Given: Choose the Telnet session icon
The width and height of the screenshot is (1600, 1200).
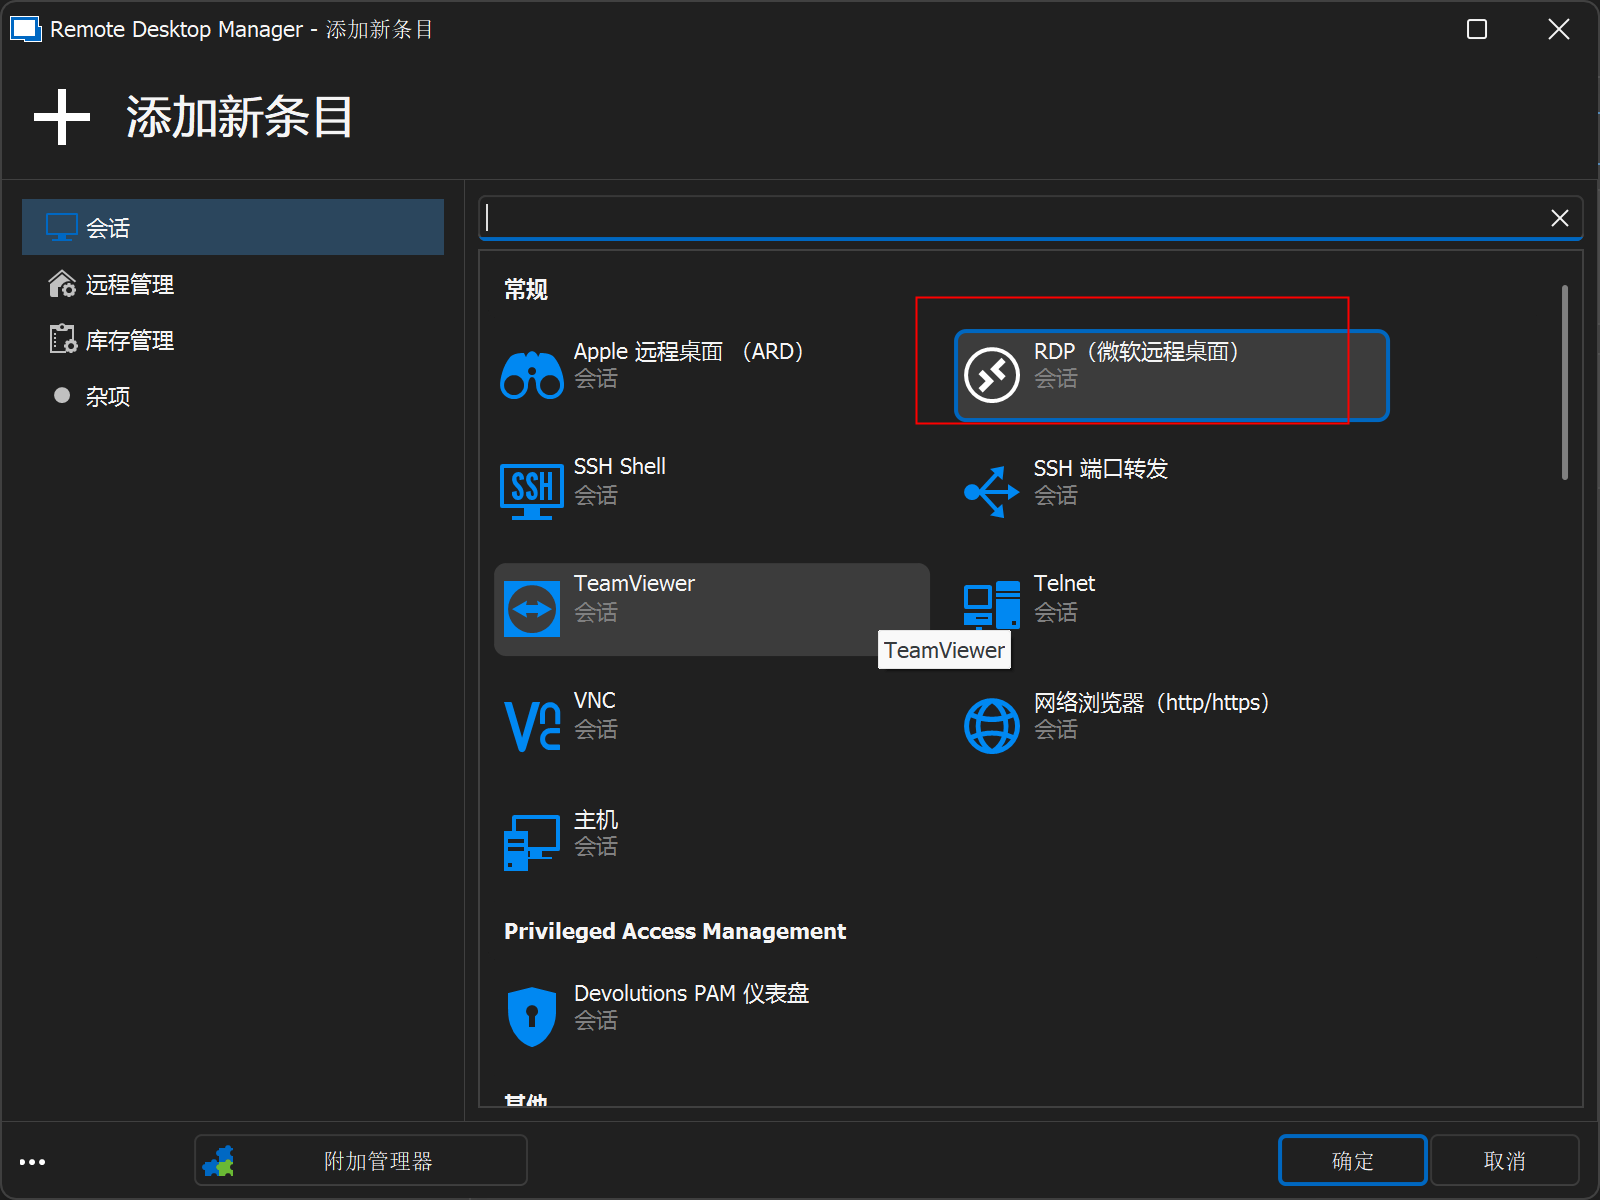Looking at the screenshot, I should tap(991, 605).
